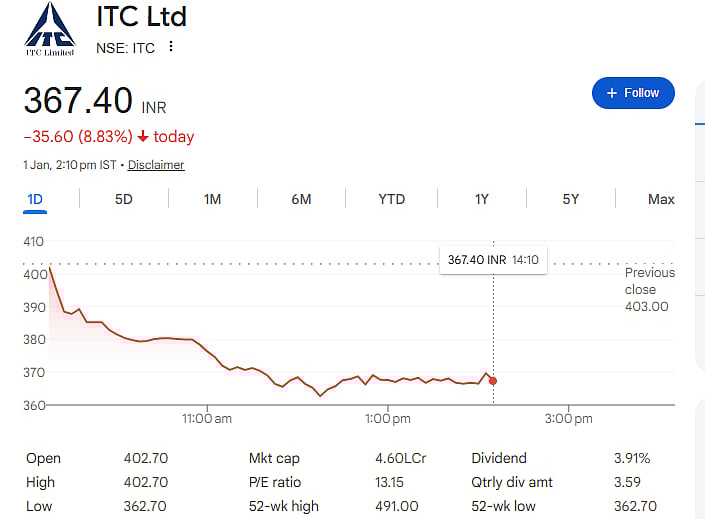This screenshot has width=705, height=519.
Task: Select the 1D chart range tab
Action: [35, 199]
